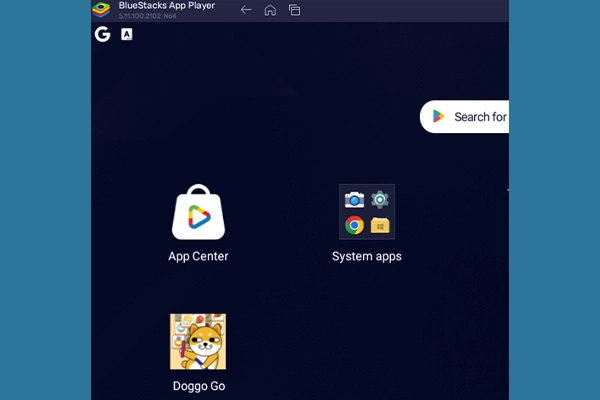Screen dimensions: 600x400
Task: Go back with the arrow button
Action: 246,10
